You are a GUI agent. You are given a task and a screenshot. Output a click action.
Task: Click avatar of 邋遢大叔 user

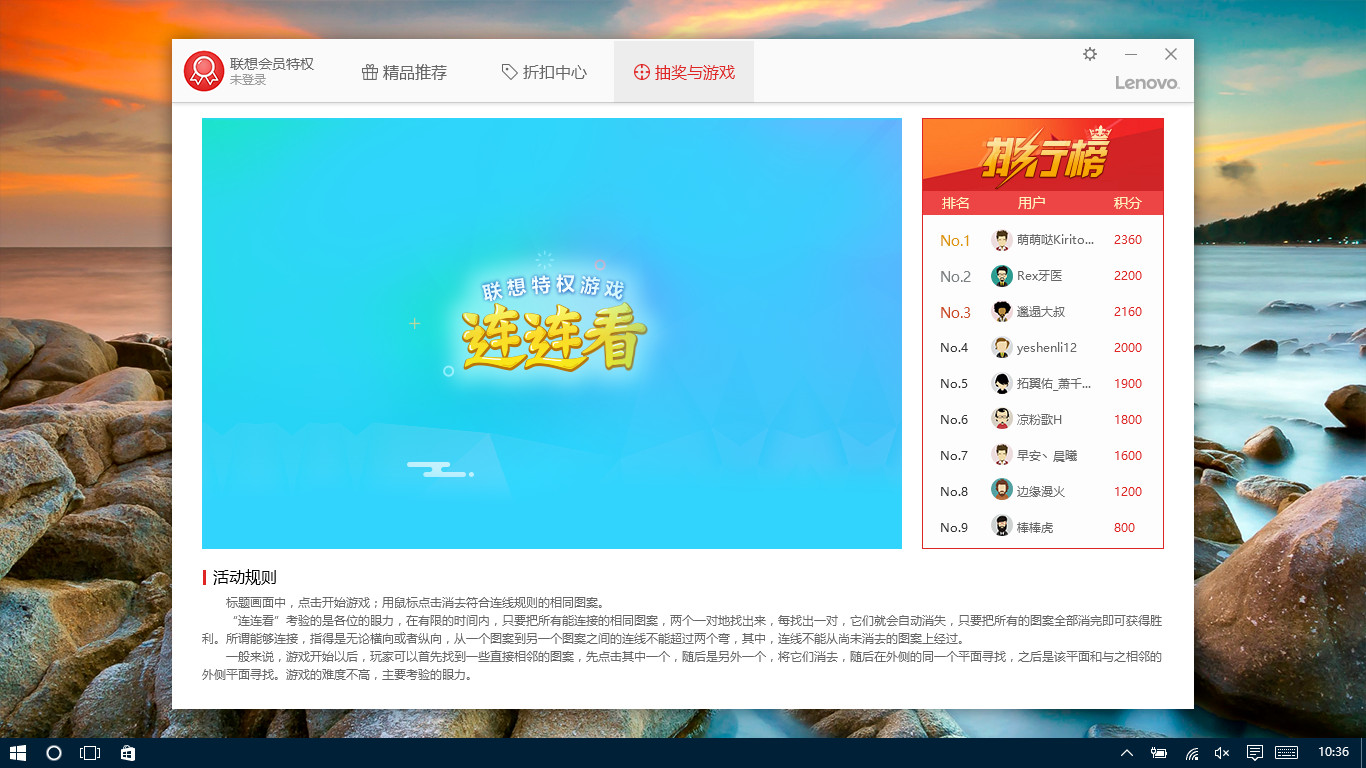point(1002,312)
